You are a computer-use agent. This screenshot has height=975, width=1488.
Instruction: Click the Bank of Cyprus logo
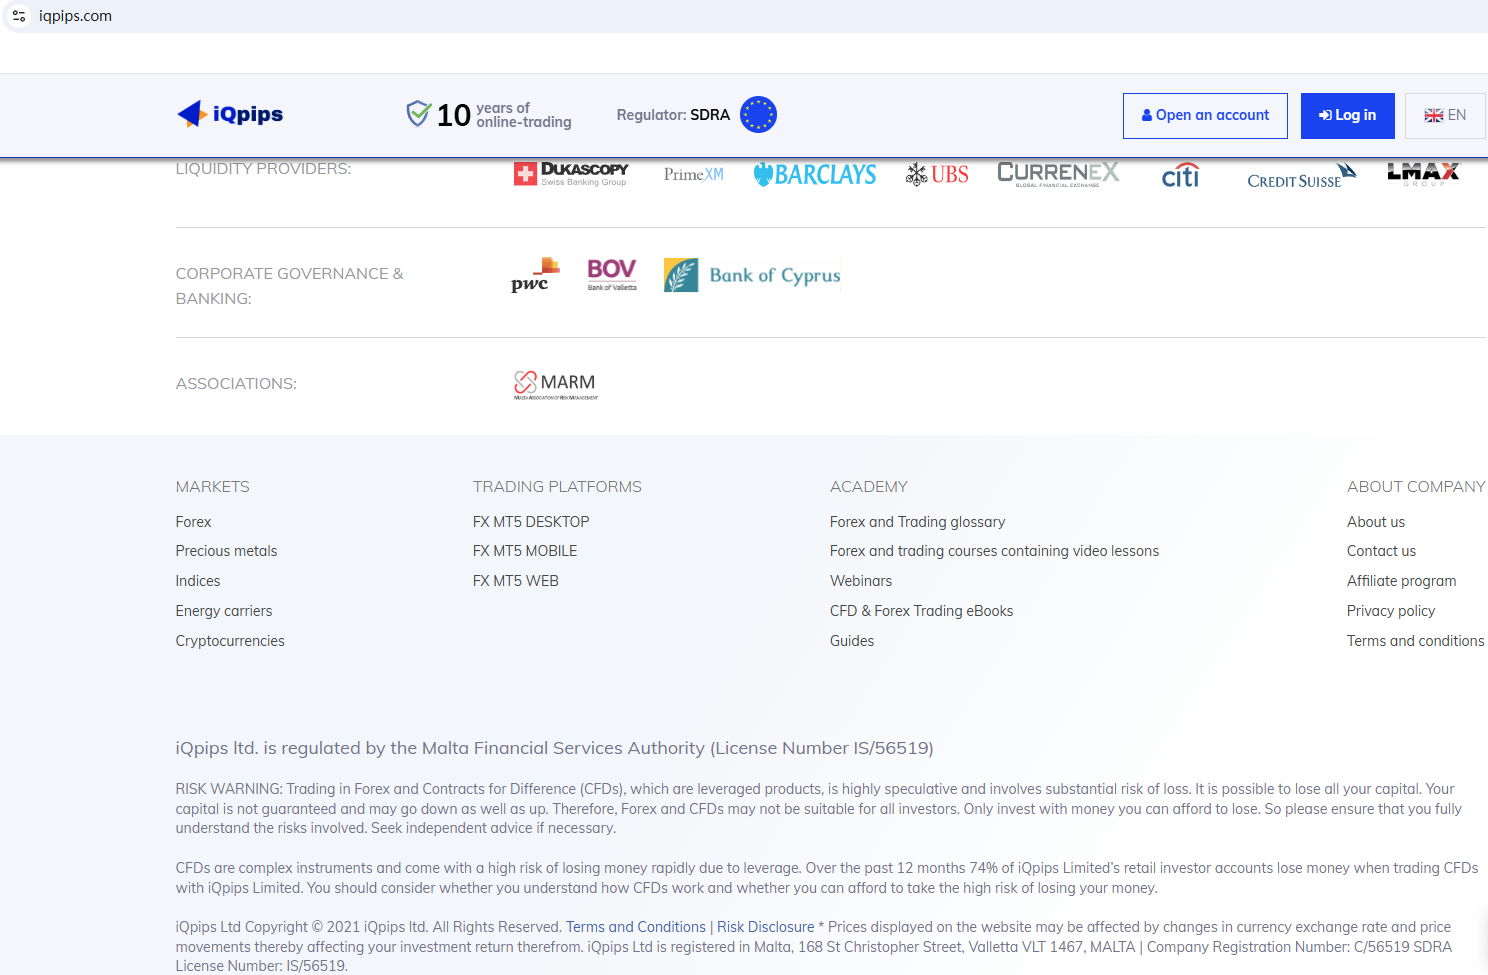click(x=752, y=275)
